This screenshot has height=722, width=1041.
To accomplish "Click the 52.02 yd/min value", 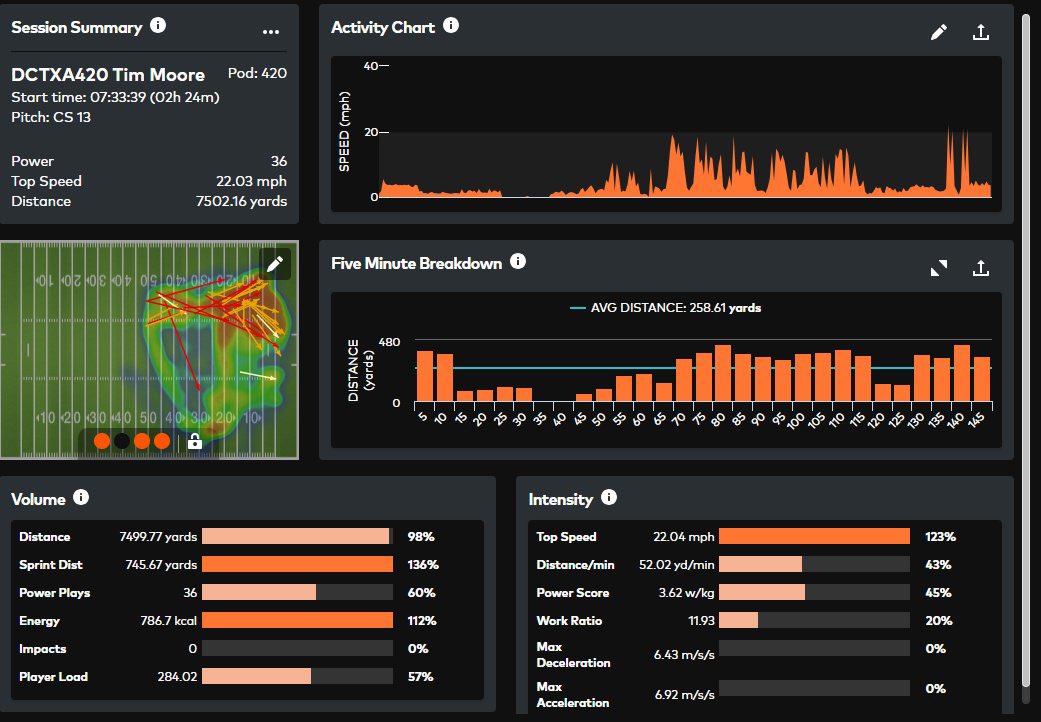I will pyautogui.click(x=677, y=565).
